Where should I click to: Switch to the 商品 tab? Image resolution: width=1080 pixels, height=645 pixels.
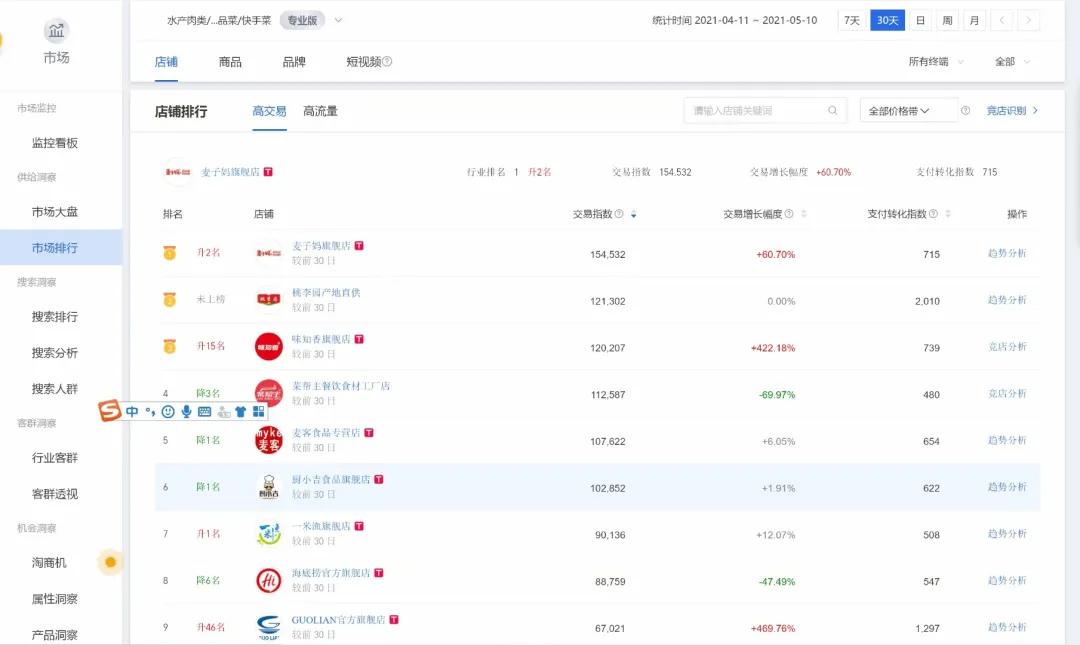(x=230, y=61)
